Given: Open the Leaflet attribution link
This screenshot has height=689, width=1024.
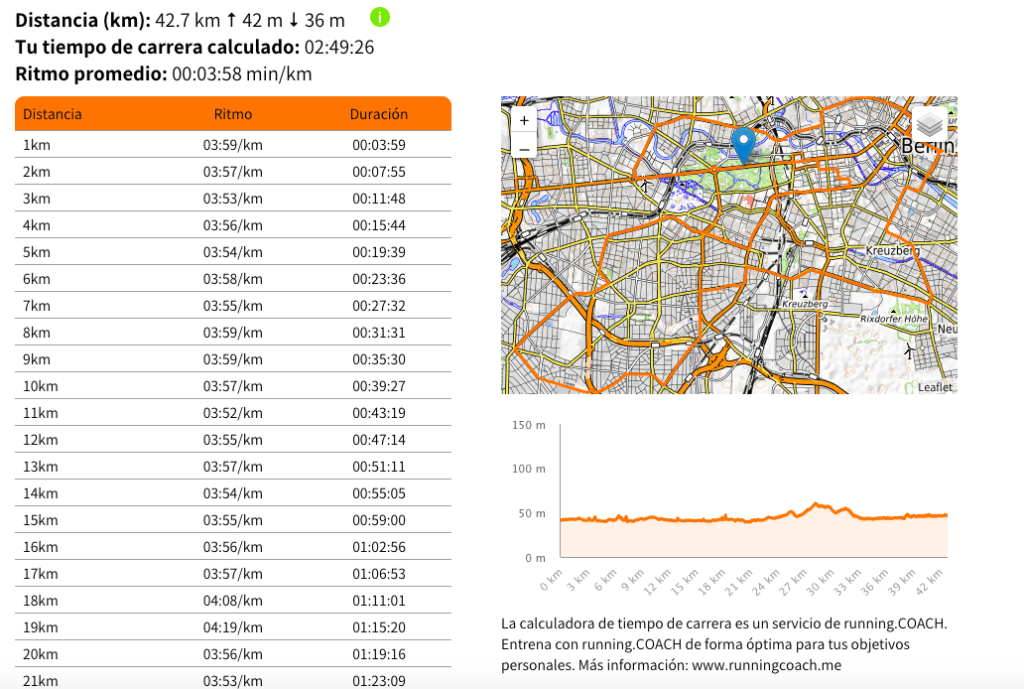Looking at the screenshot, I should point(935,387).
